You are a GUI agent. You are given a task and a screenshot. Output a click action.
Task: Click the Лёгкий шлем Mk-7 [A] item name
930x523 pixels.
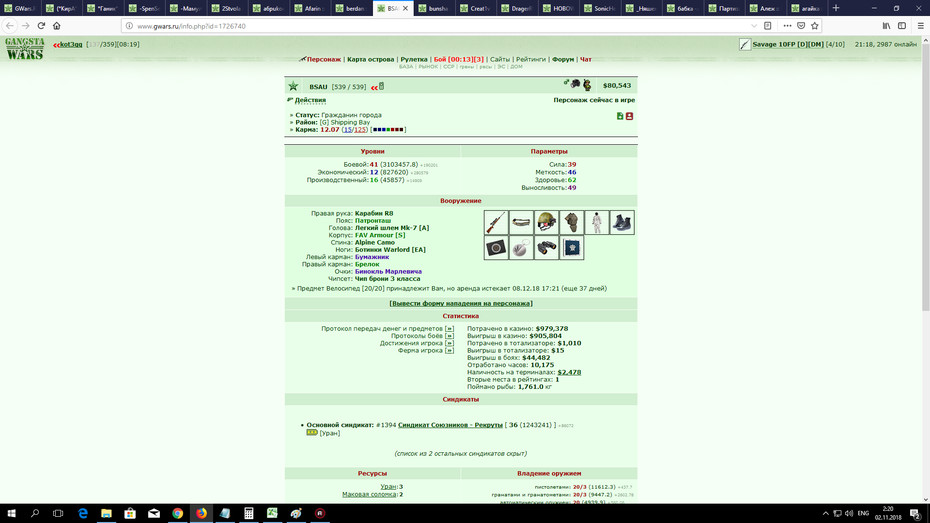pyautogui.click(x=392, y=228)
